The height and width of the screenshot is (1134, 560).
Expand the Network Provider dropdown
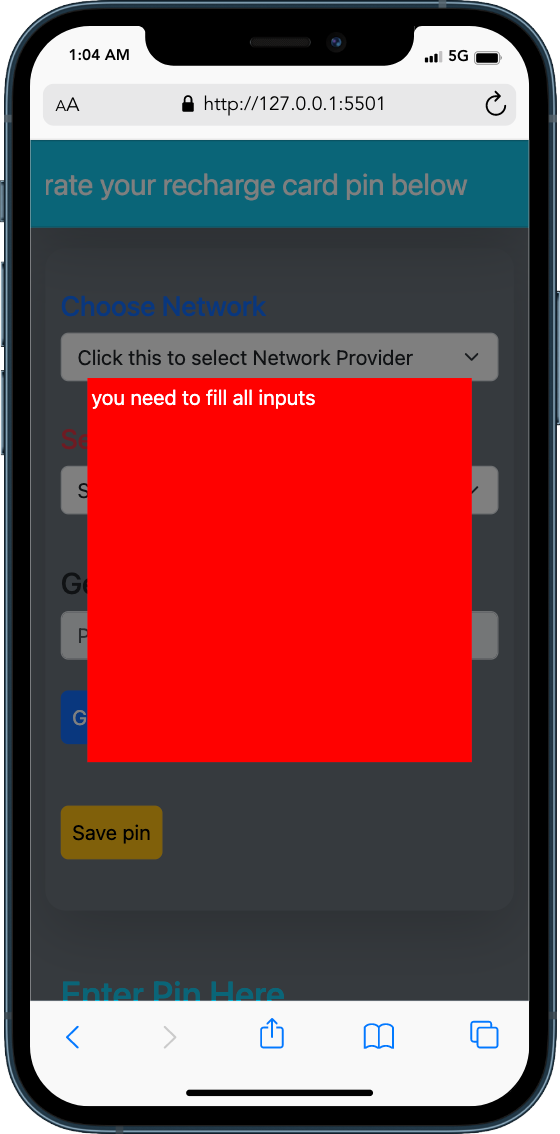(279, 357)
